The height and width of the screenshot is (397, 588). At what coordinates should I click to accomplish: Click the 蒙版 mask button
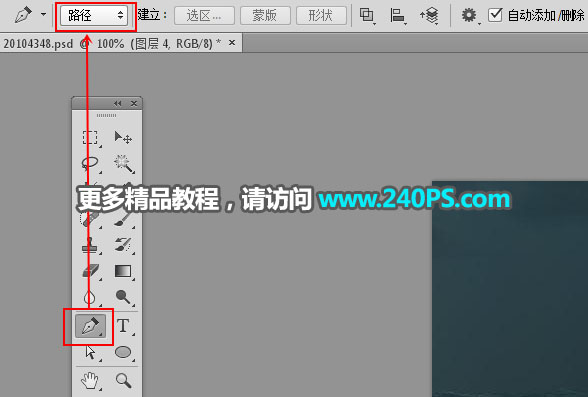(x=265, y=15)
